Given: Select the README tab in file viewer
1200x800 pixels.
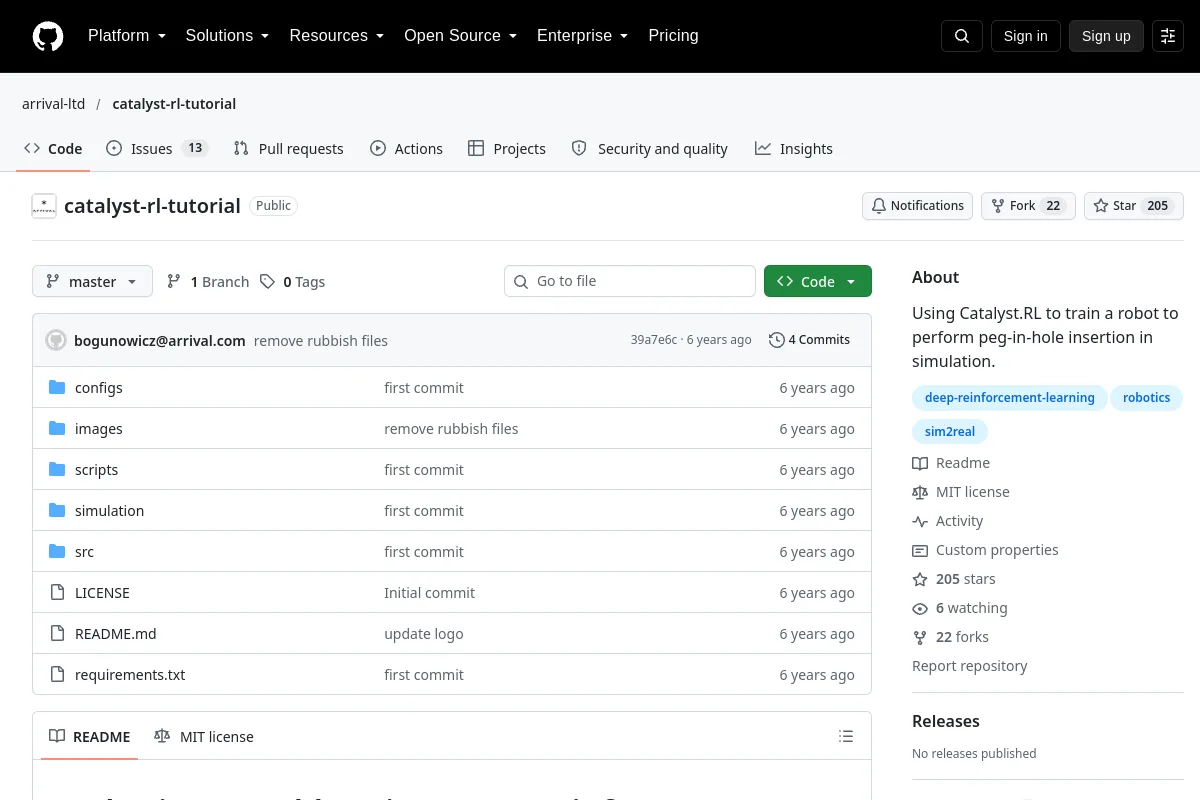Looking at the screenshot, I should (x=90, y=737).
